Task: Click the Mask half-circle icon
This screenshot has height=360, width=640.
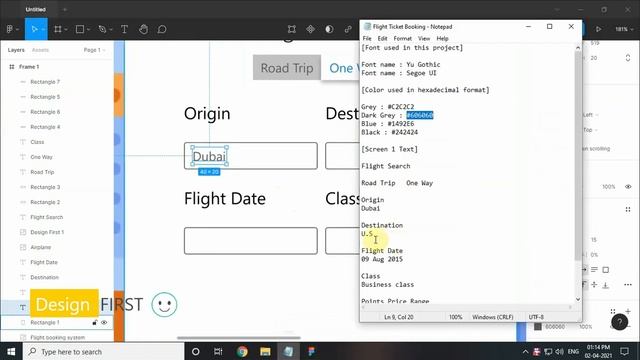Action: coord(329,29)
